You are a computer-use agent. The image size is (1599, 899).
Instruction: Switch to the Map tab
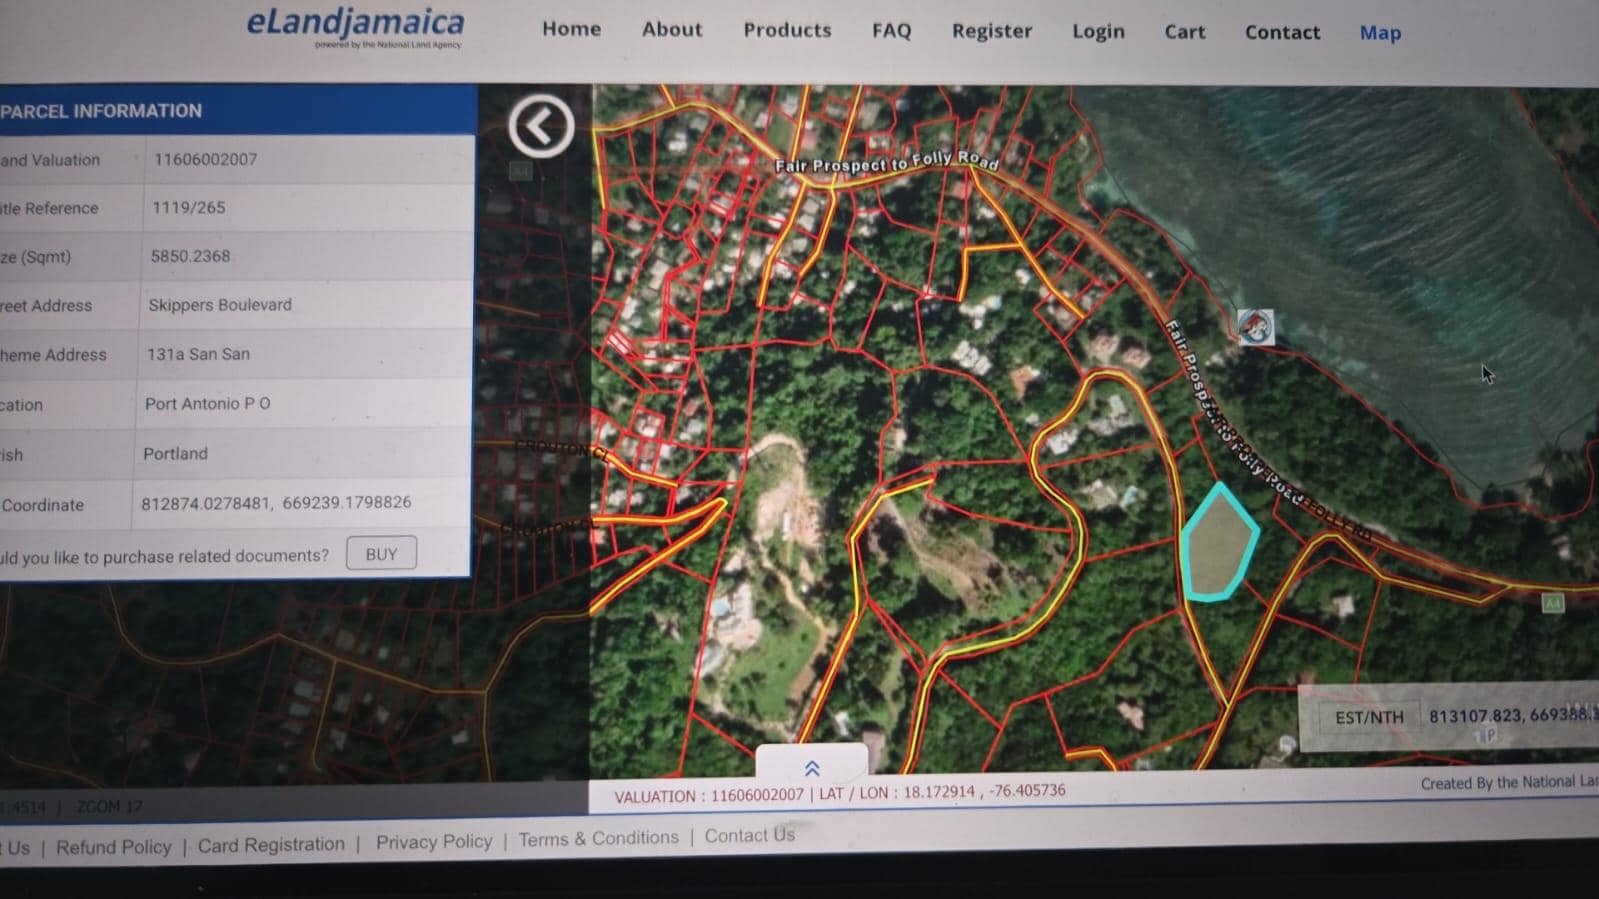(x=1380, y=33)
